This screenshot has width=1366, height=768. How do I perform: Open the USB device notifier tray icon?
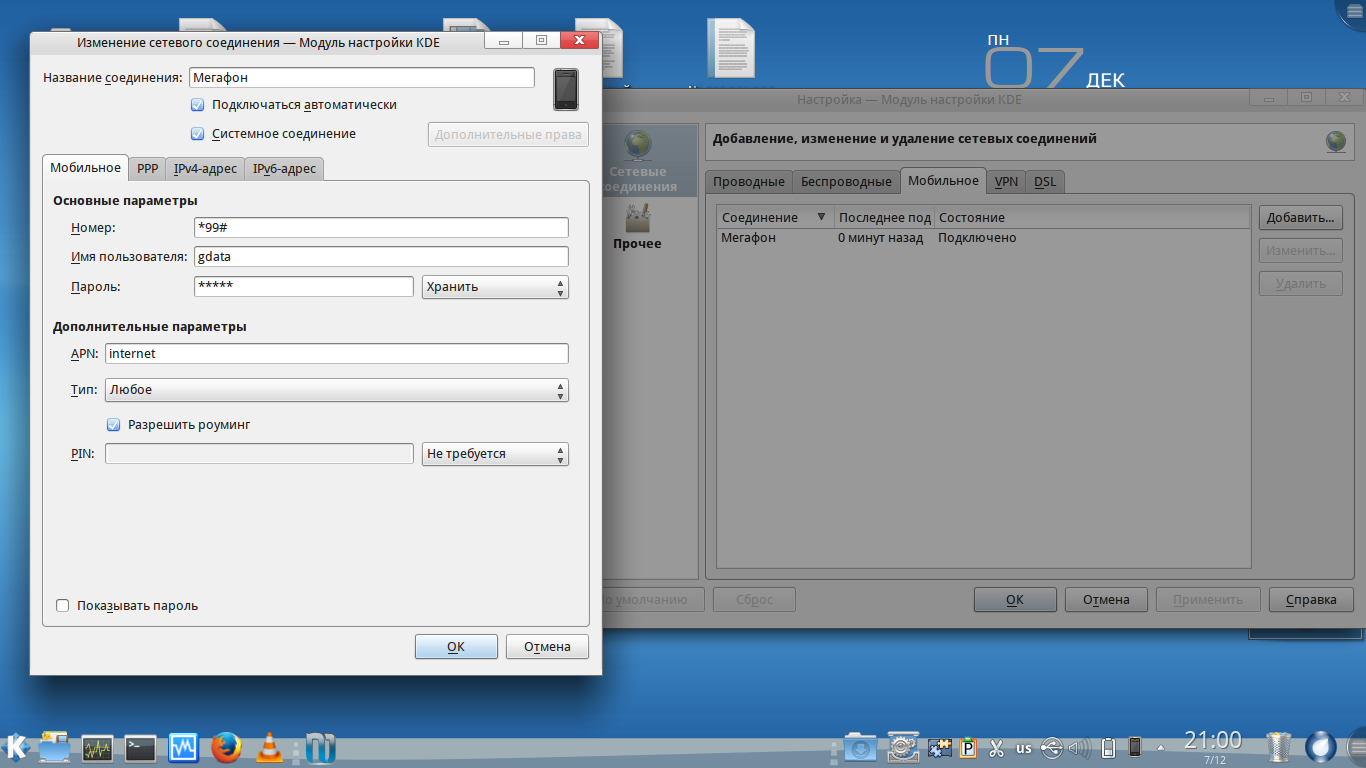(1051, 748)
